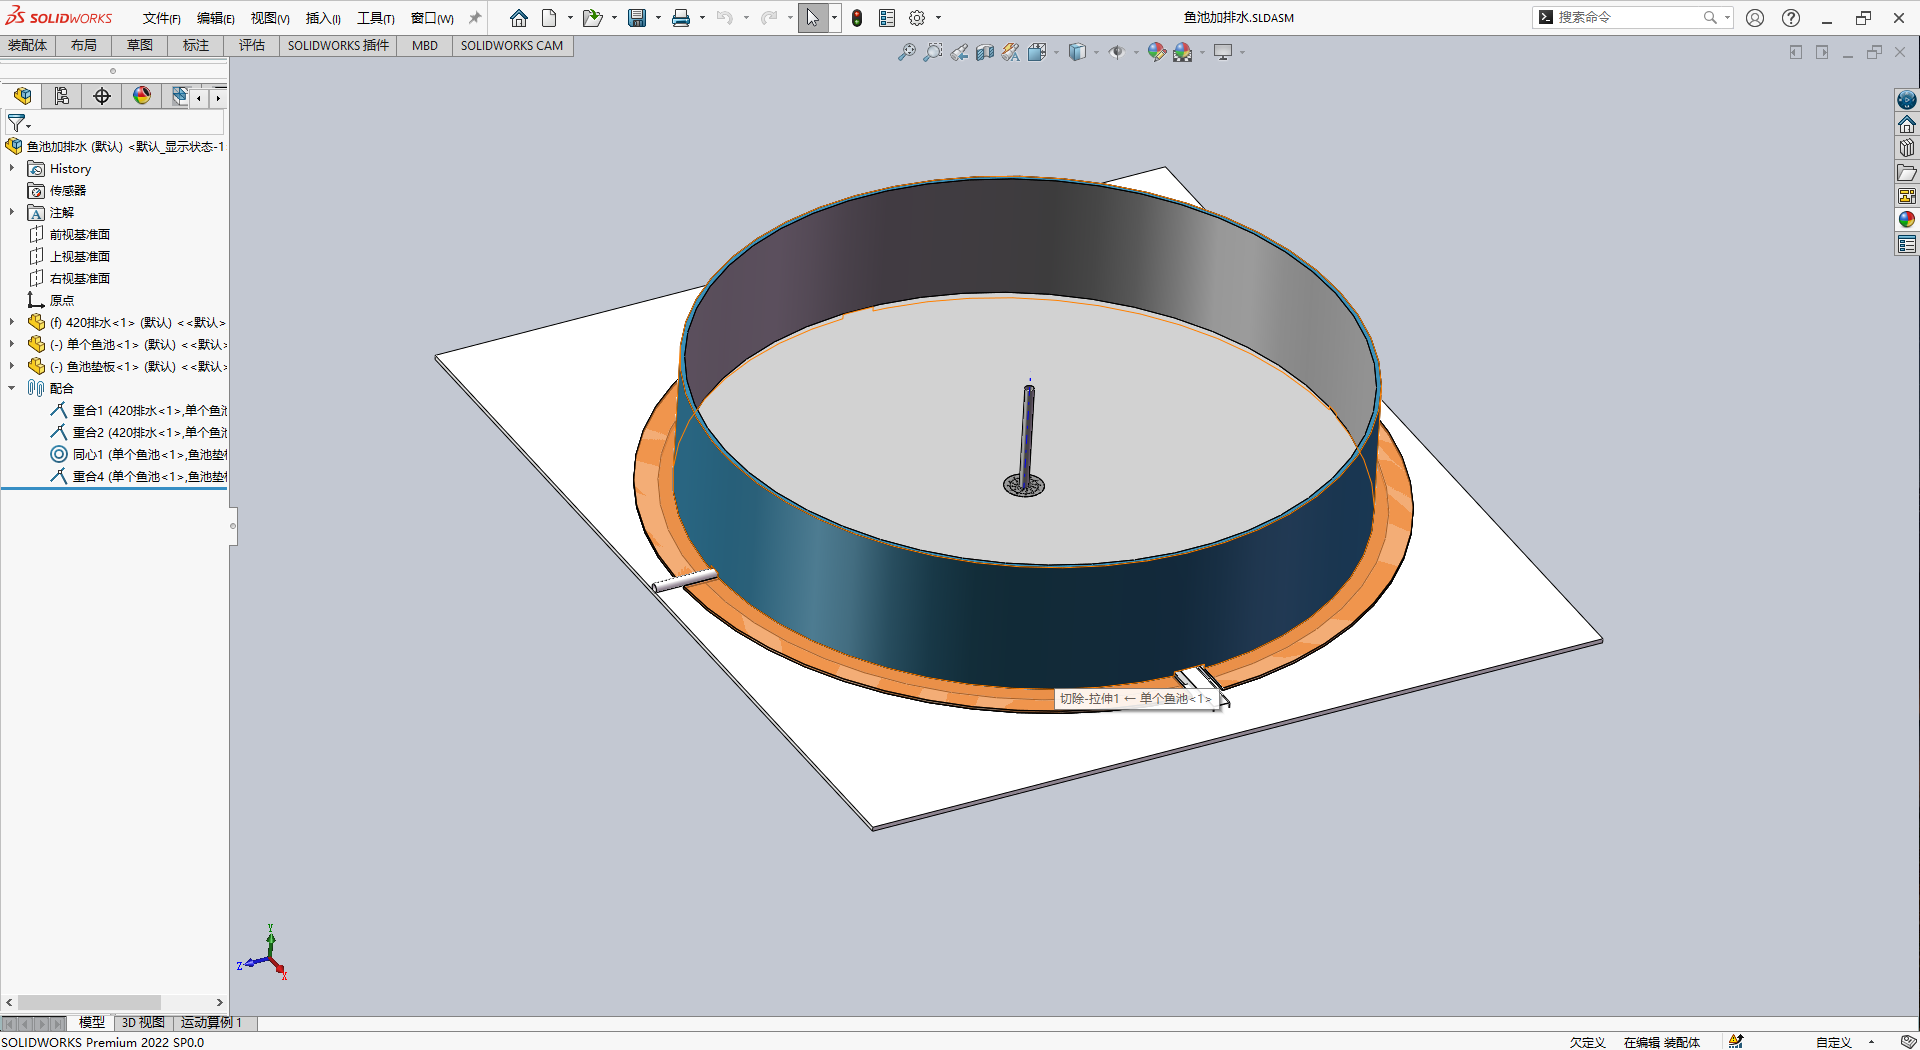1920x1050 pixels.
Task: Switch to the 草图 ribbon tab
Action: click(140, 45)
